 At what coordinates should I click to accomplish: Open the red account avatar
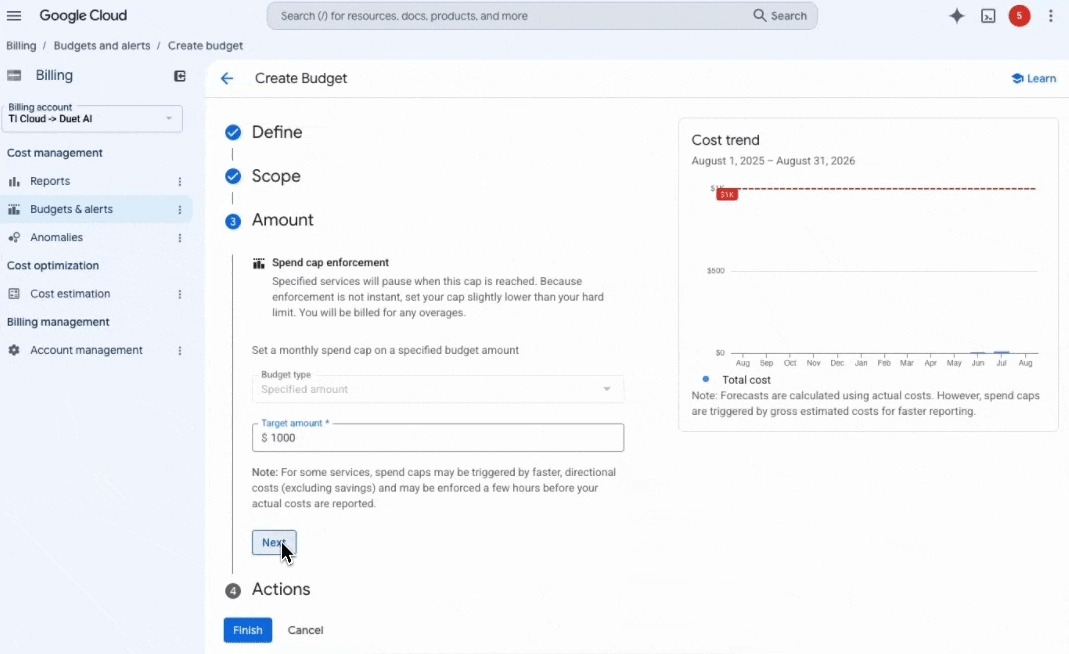(1019, 16)
